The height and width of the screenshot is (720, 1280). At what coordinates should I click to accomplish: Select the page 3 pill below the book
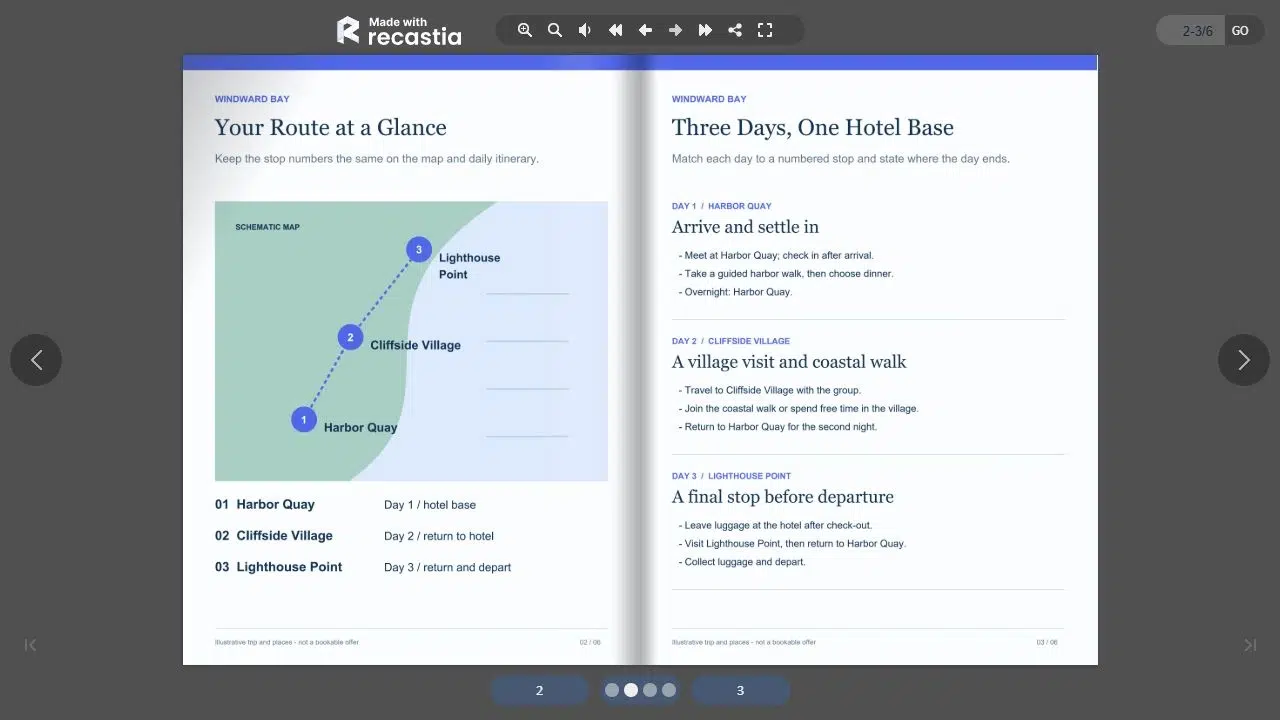[x=740, y=690]
